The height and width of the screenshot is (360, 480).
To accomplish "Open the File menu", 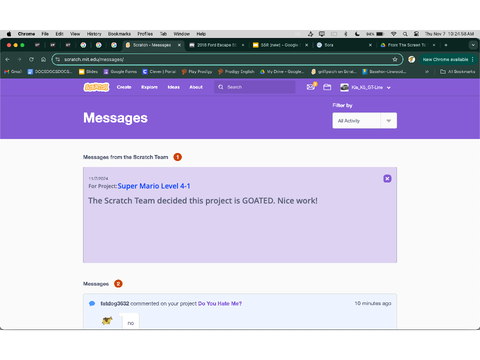I will pos(45,34).
